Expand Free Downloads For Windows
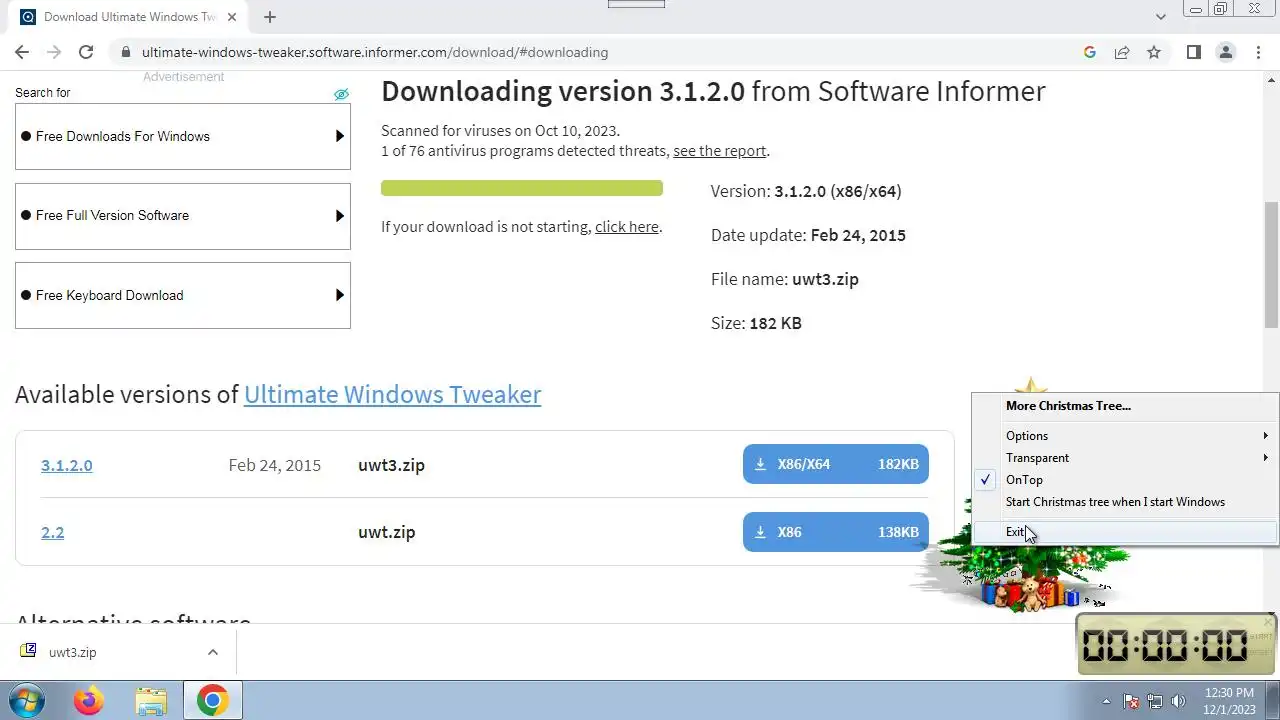This screenshot has width=1280, height=720. point(183,136)
